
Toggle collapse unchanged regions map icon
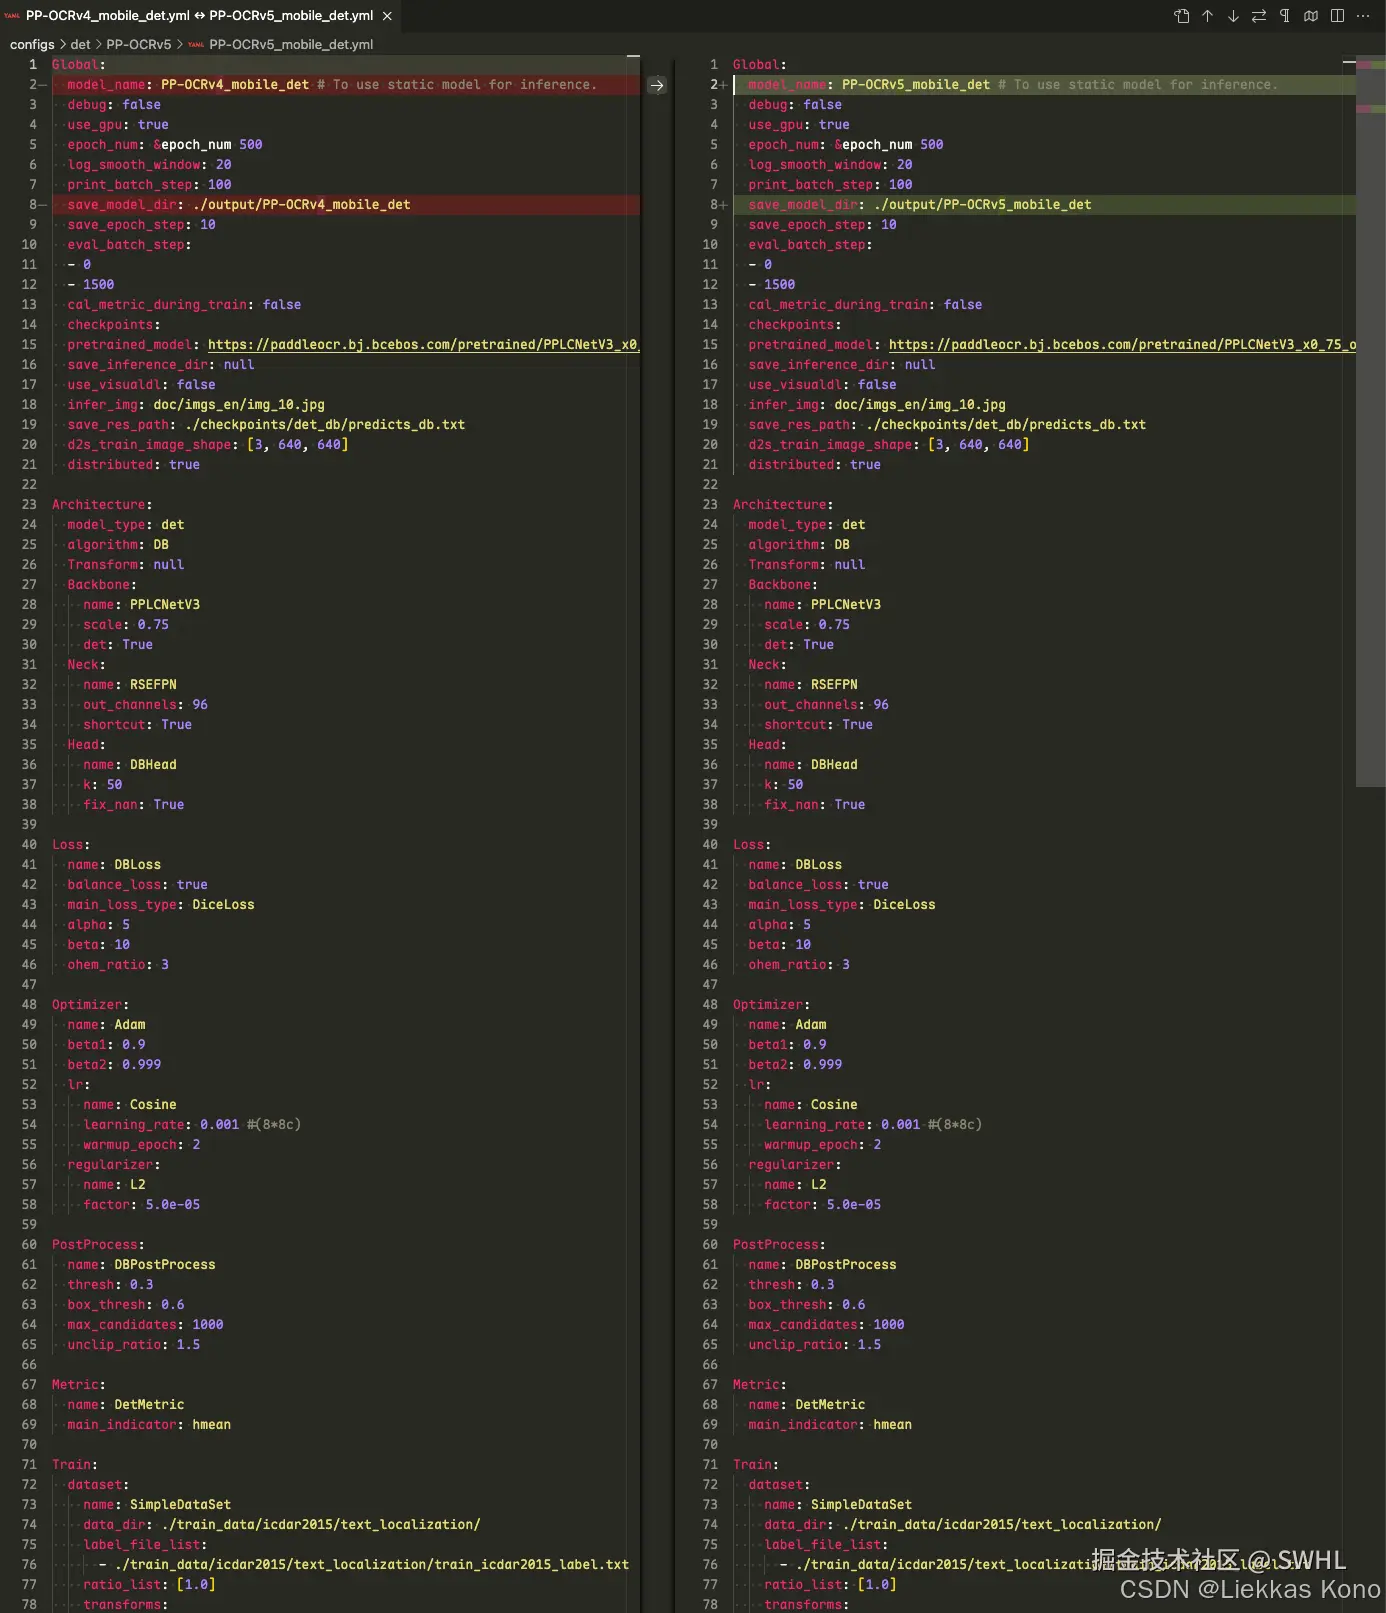point(1311,16)
